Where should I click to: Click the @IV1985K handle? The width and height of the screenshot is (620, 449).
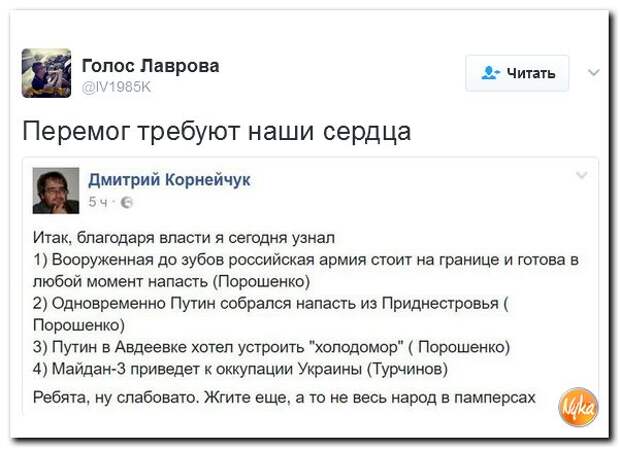tap(116, 87)
